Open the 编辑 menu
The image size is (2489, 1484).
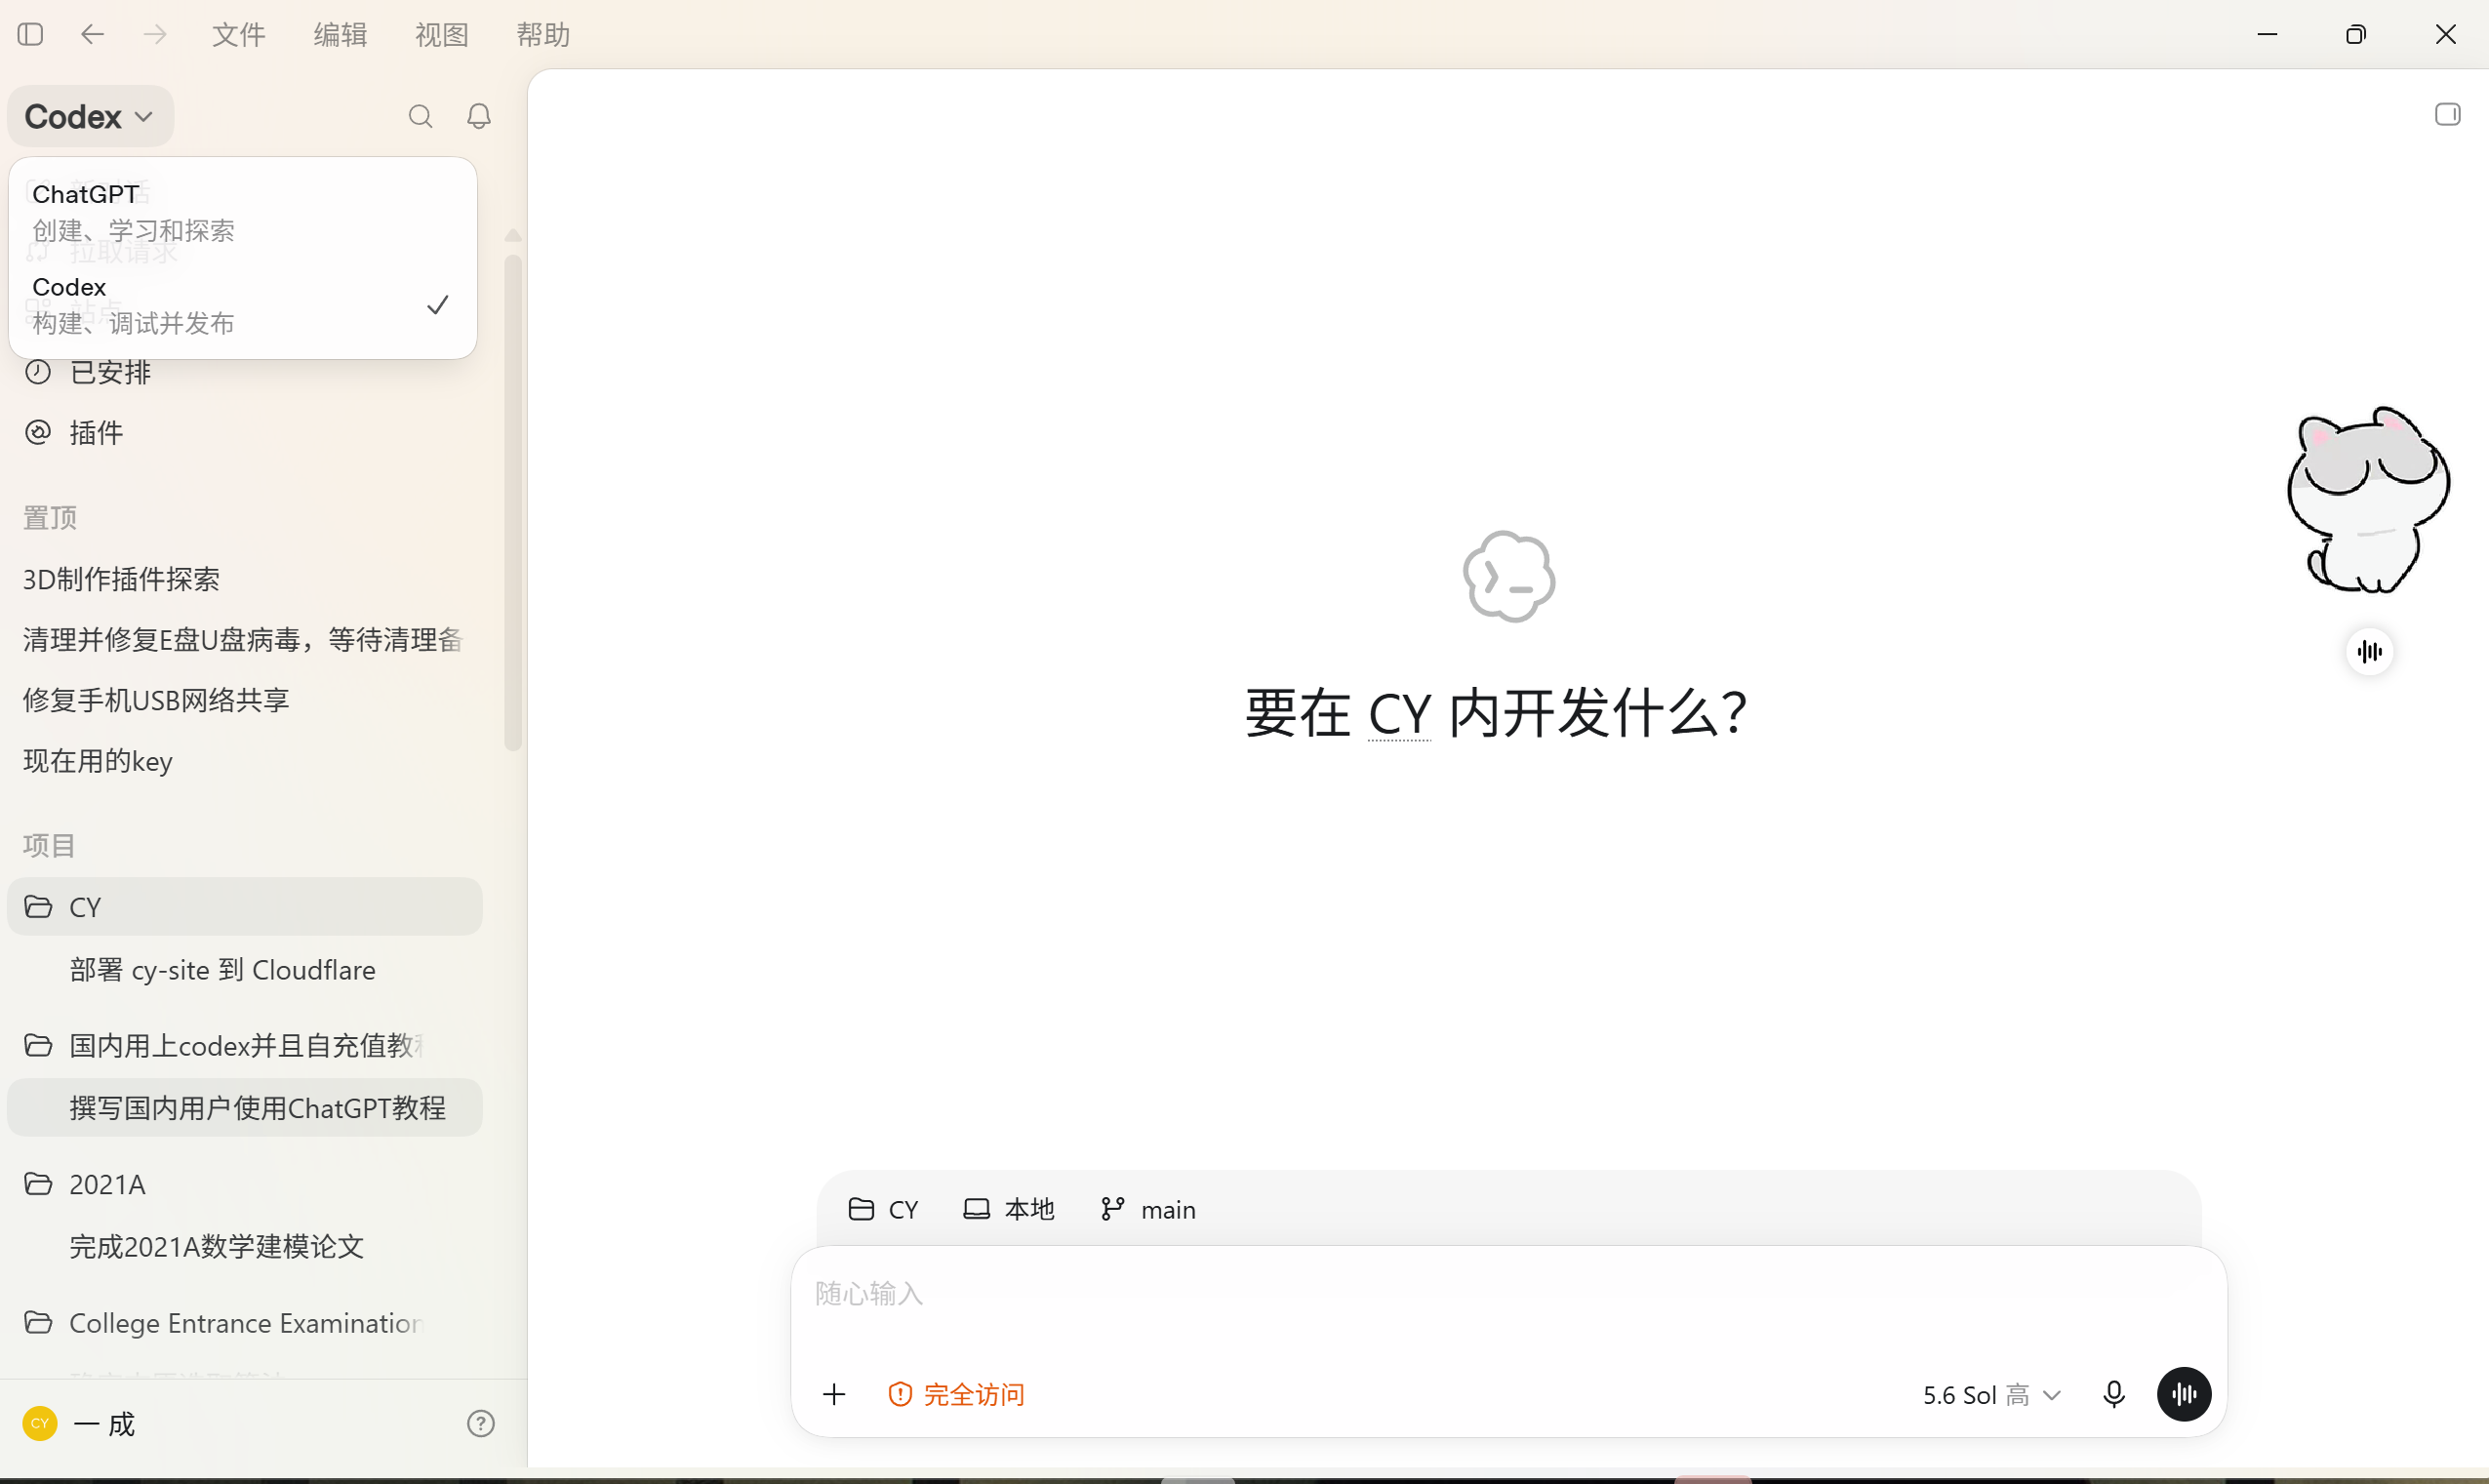[340, 35]
